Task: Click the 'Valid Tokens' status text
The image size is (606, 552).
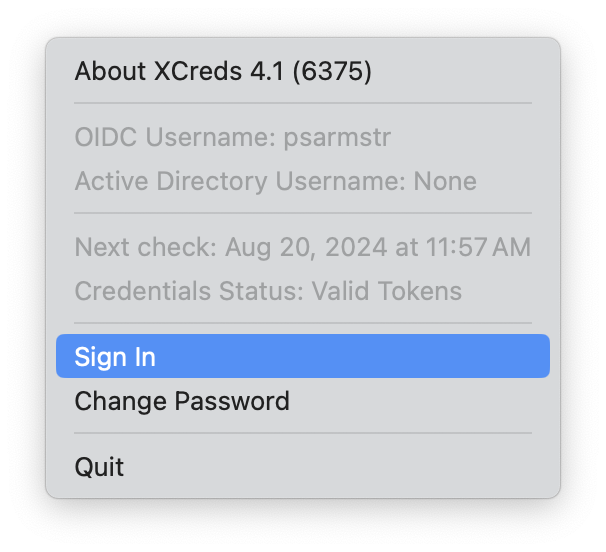Action: tap(386, 292)
